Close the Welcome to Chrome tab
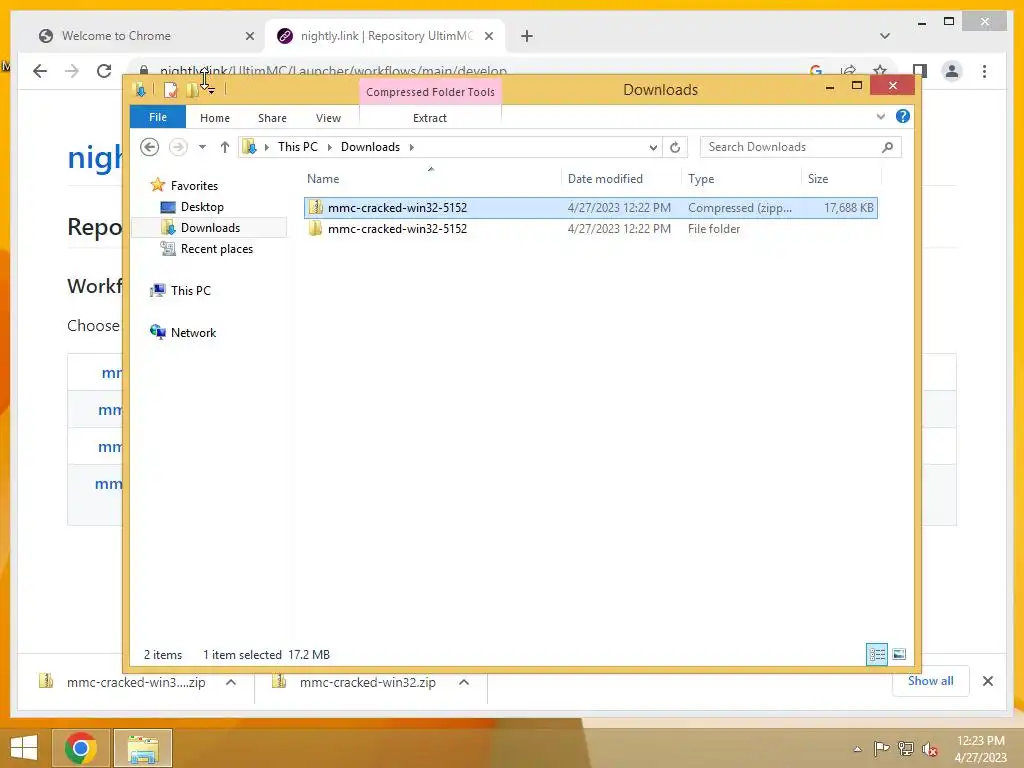 (249, 36)
